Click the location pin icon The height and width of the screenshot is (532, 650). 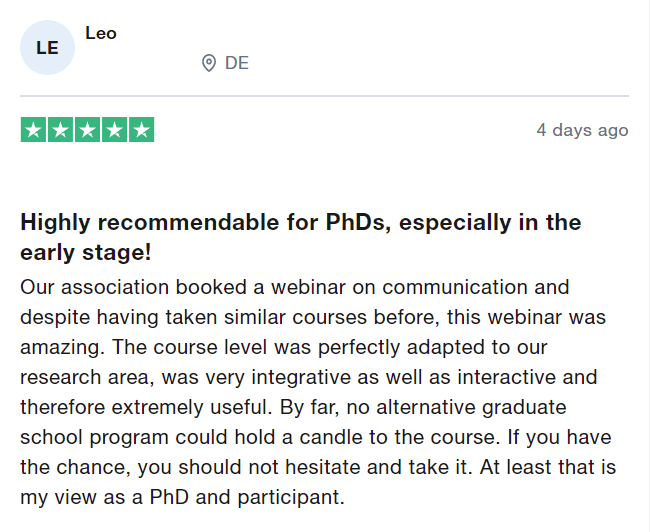click(x=209, y=63)
